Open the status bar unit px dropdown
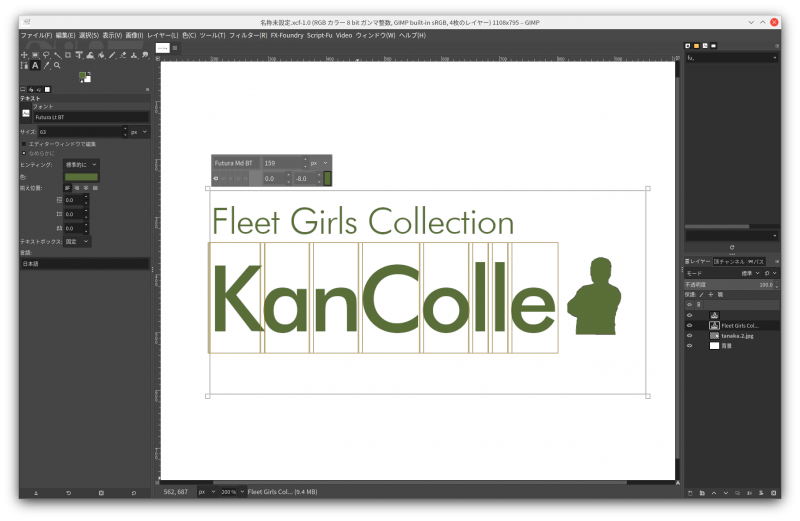Viewport: 800px width, 521px height. pos(207,492)
